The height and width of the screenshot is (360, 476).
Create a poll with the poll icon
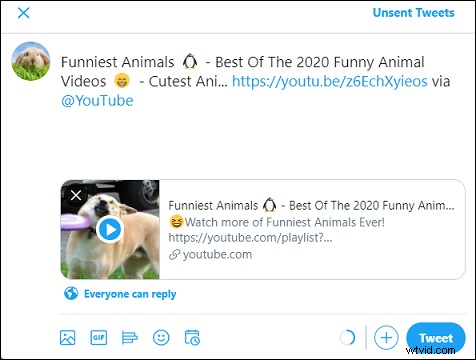130,337
